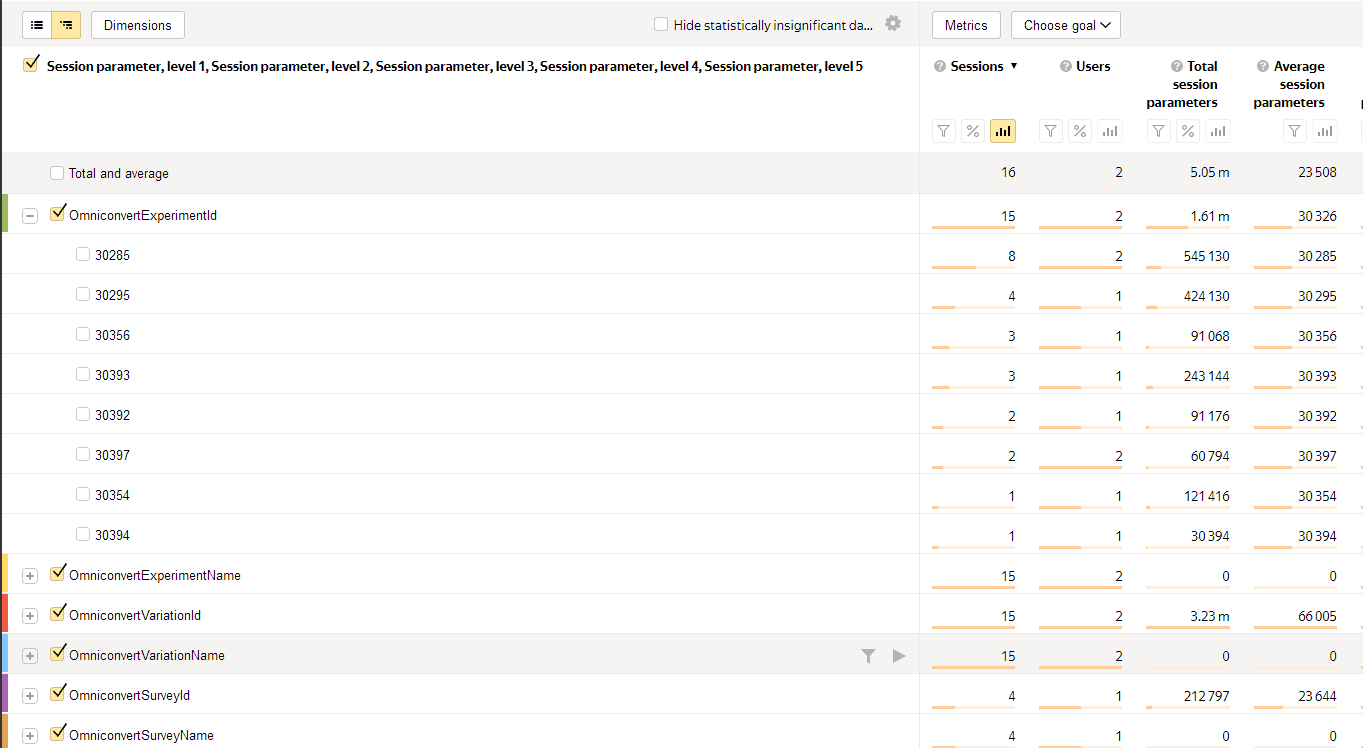Check the 30356 row checkbox

[x=83, y=334]
